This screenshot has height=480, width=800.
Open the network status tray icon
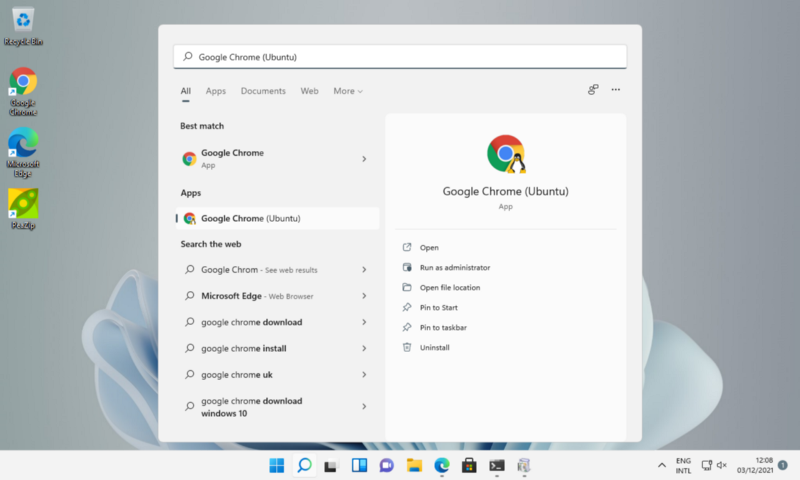tap(707, 465)
